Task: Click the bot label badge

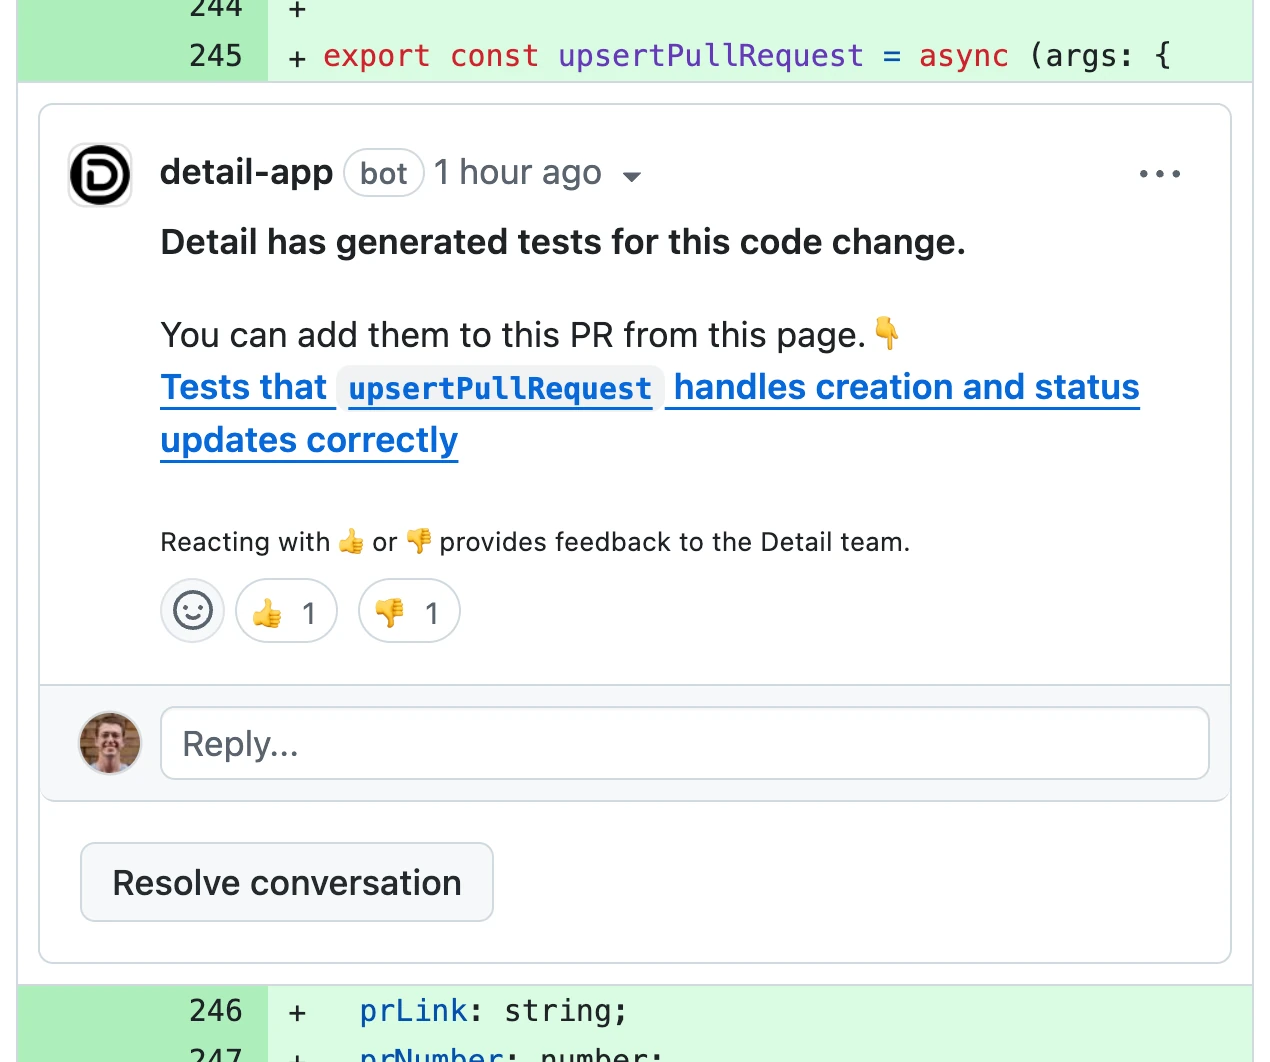Action: point(383,172)
